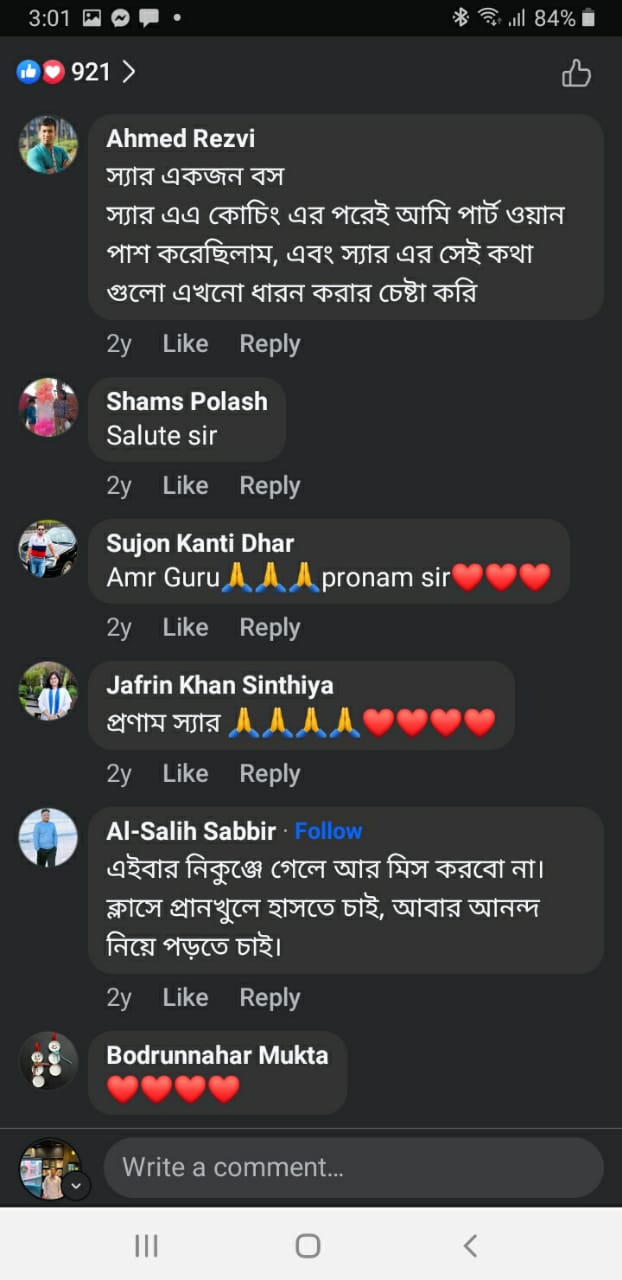Open Ahmed Rezvi's profile picture
This screenshot has width=622, height=1280.
click(x=48, y=145)
